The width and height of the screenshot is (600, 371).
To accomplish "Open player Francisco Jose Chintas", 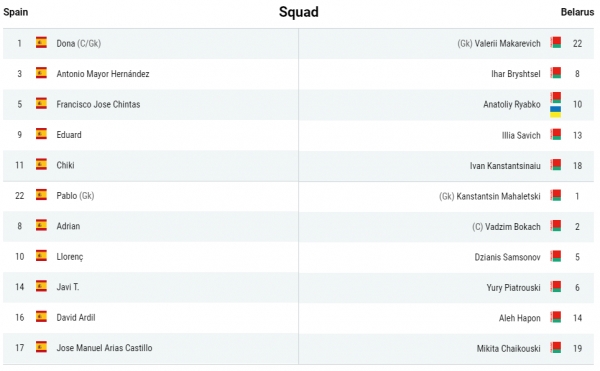I will (98, 104).
